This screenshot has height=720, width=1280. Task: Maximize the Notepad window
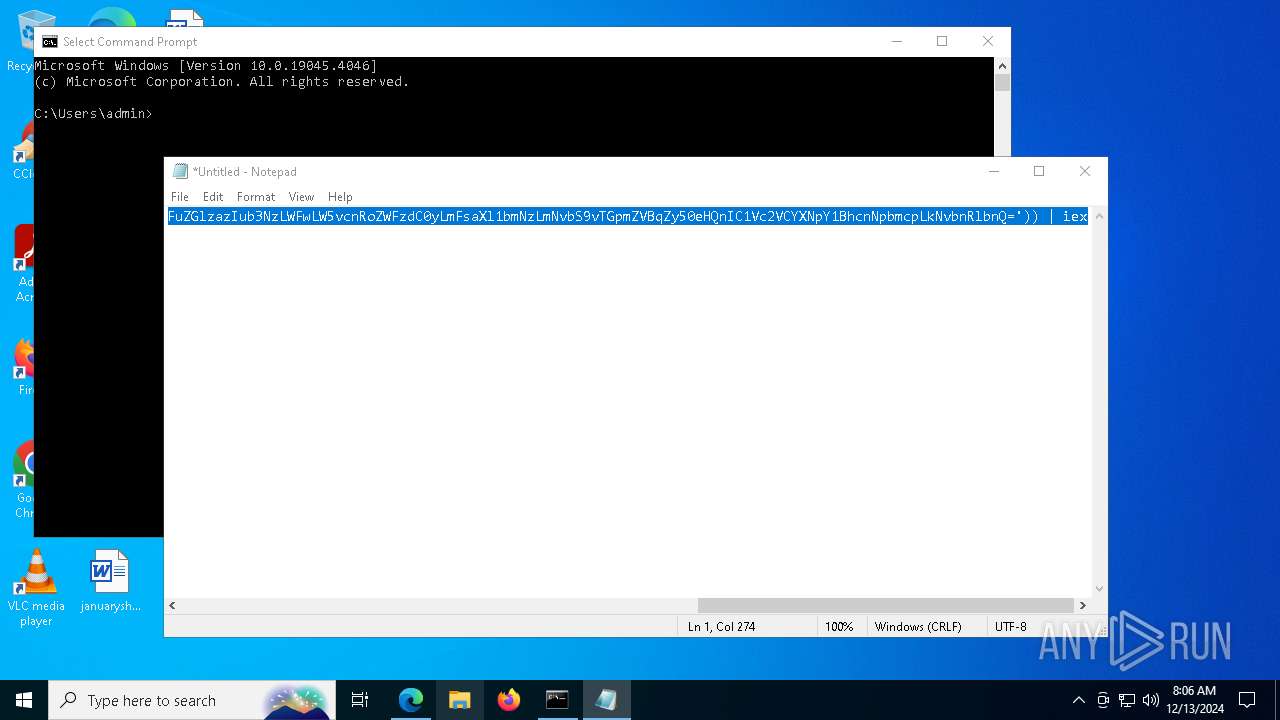point(1039,171)
